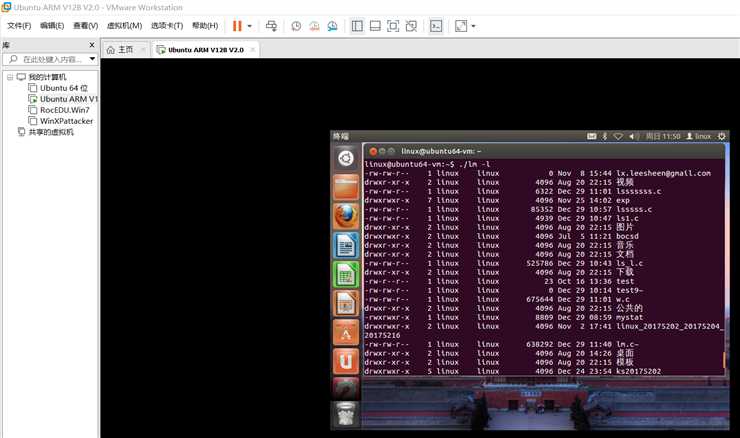The image size is (740, 438).
Task: Click lx.leesheen@gmail.com in terminal listing
Action: 663,173
